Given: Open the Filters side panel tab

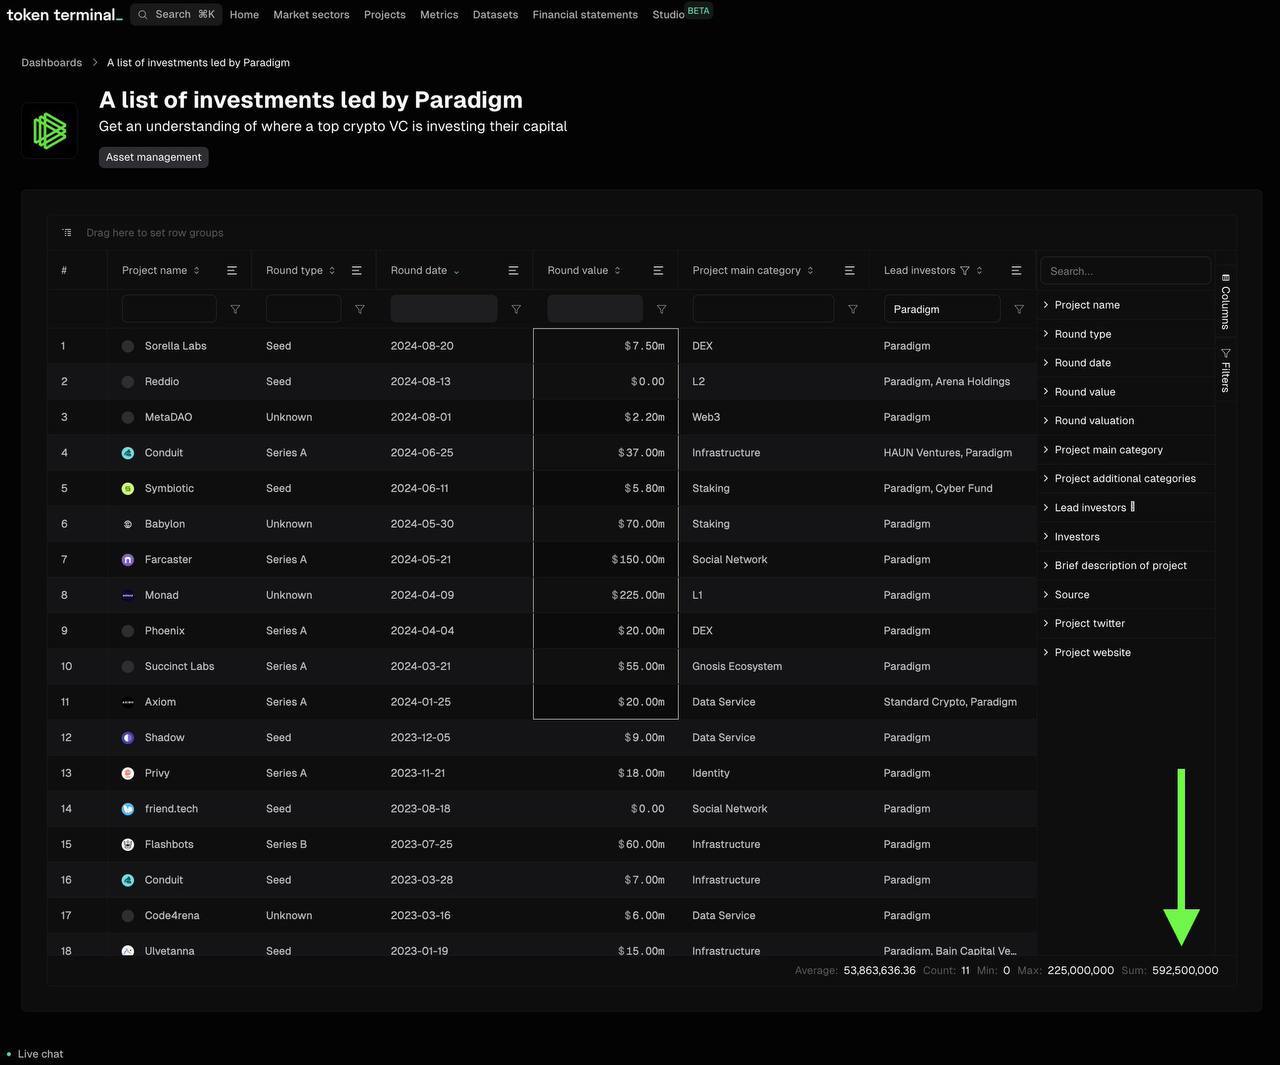Looking at the screenshot, I should tap(1225, 370).
